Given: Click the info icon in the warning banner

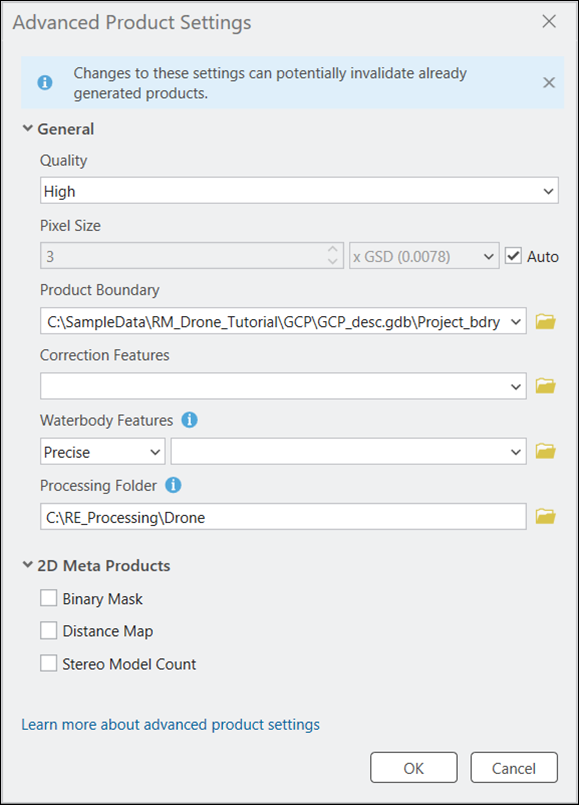Looking at the screenshot, I should pyautogui.click(x=42, y=82).
